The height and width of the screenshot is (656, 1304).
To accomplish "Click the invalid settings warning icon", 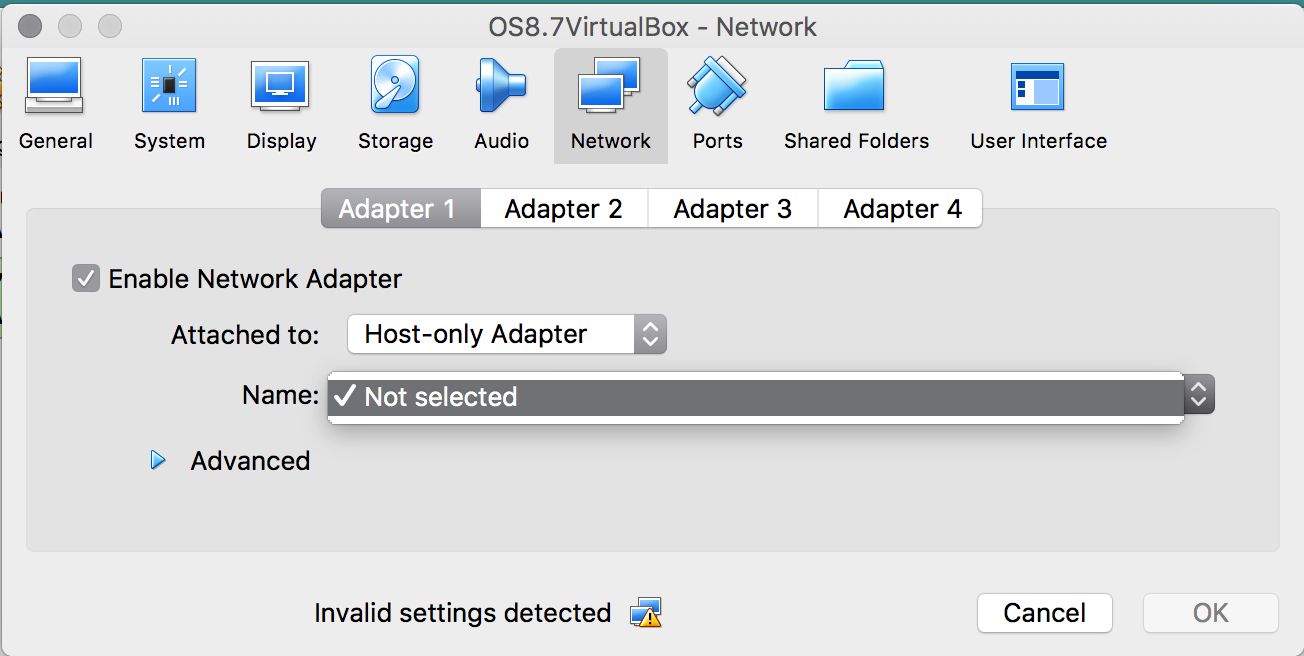I will pyautogui.click(x=646, y=612).
